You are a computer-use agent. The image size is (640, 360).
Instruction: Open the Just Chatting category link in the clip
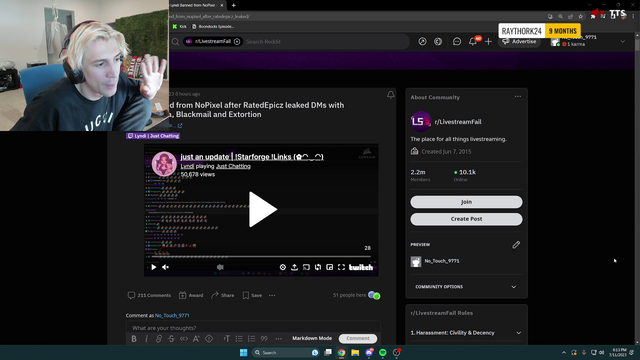click(233, 166)
